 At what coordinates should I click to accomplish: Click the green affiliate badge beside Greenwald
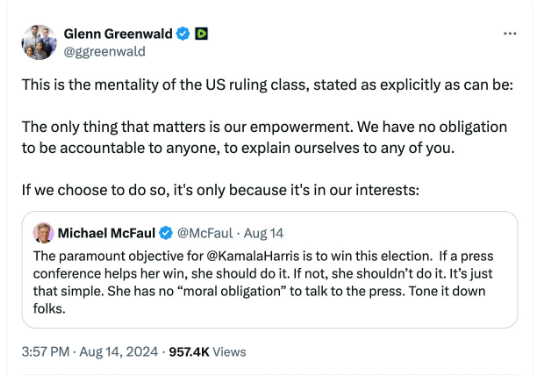[201, 34]
